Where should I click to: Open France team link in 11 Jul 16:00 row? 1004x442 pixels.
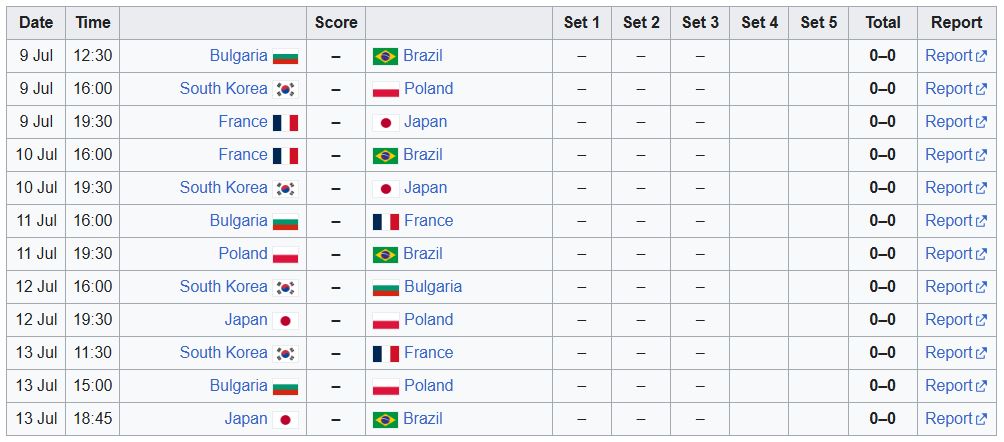point(428,220)
